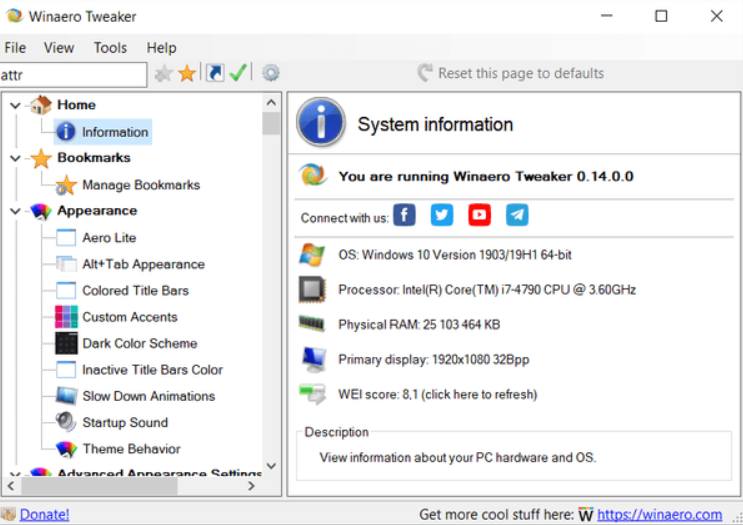743x525 pixels.
Task: Select the Slow Down Animations label
Action: (x=149, y=396)
